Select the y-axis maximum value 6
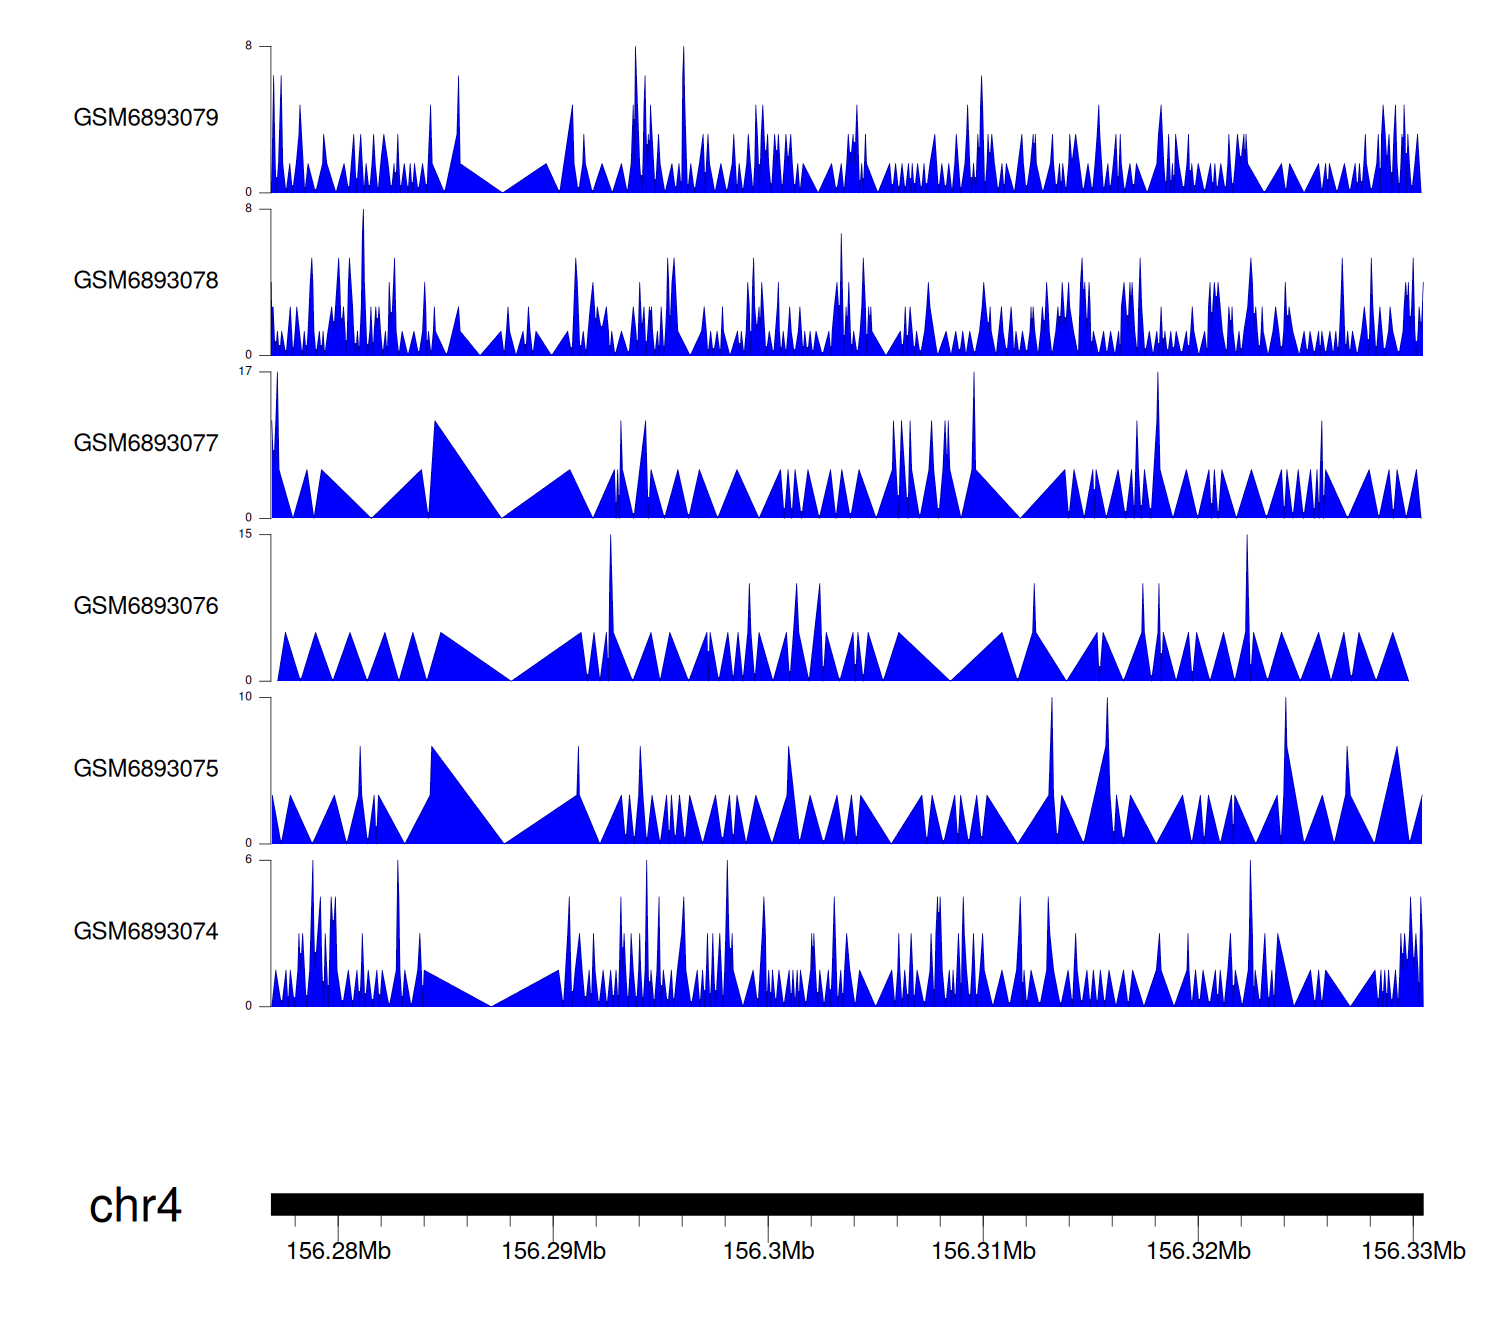This screenshot has width=1500, height=1320. (248, 860)
